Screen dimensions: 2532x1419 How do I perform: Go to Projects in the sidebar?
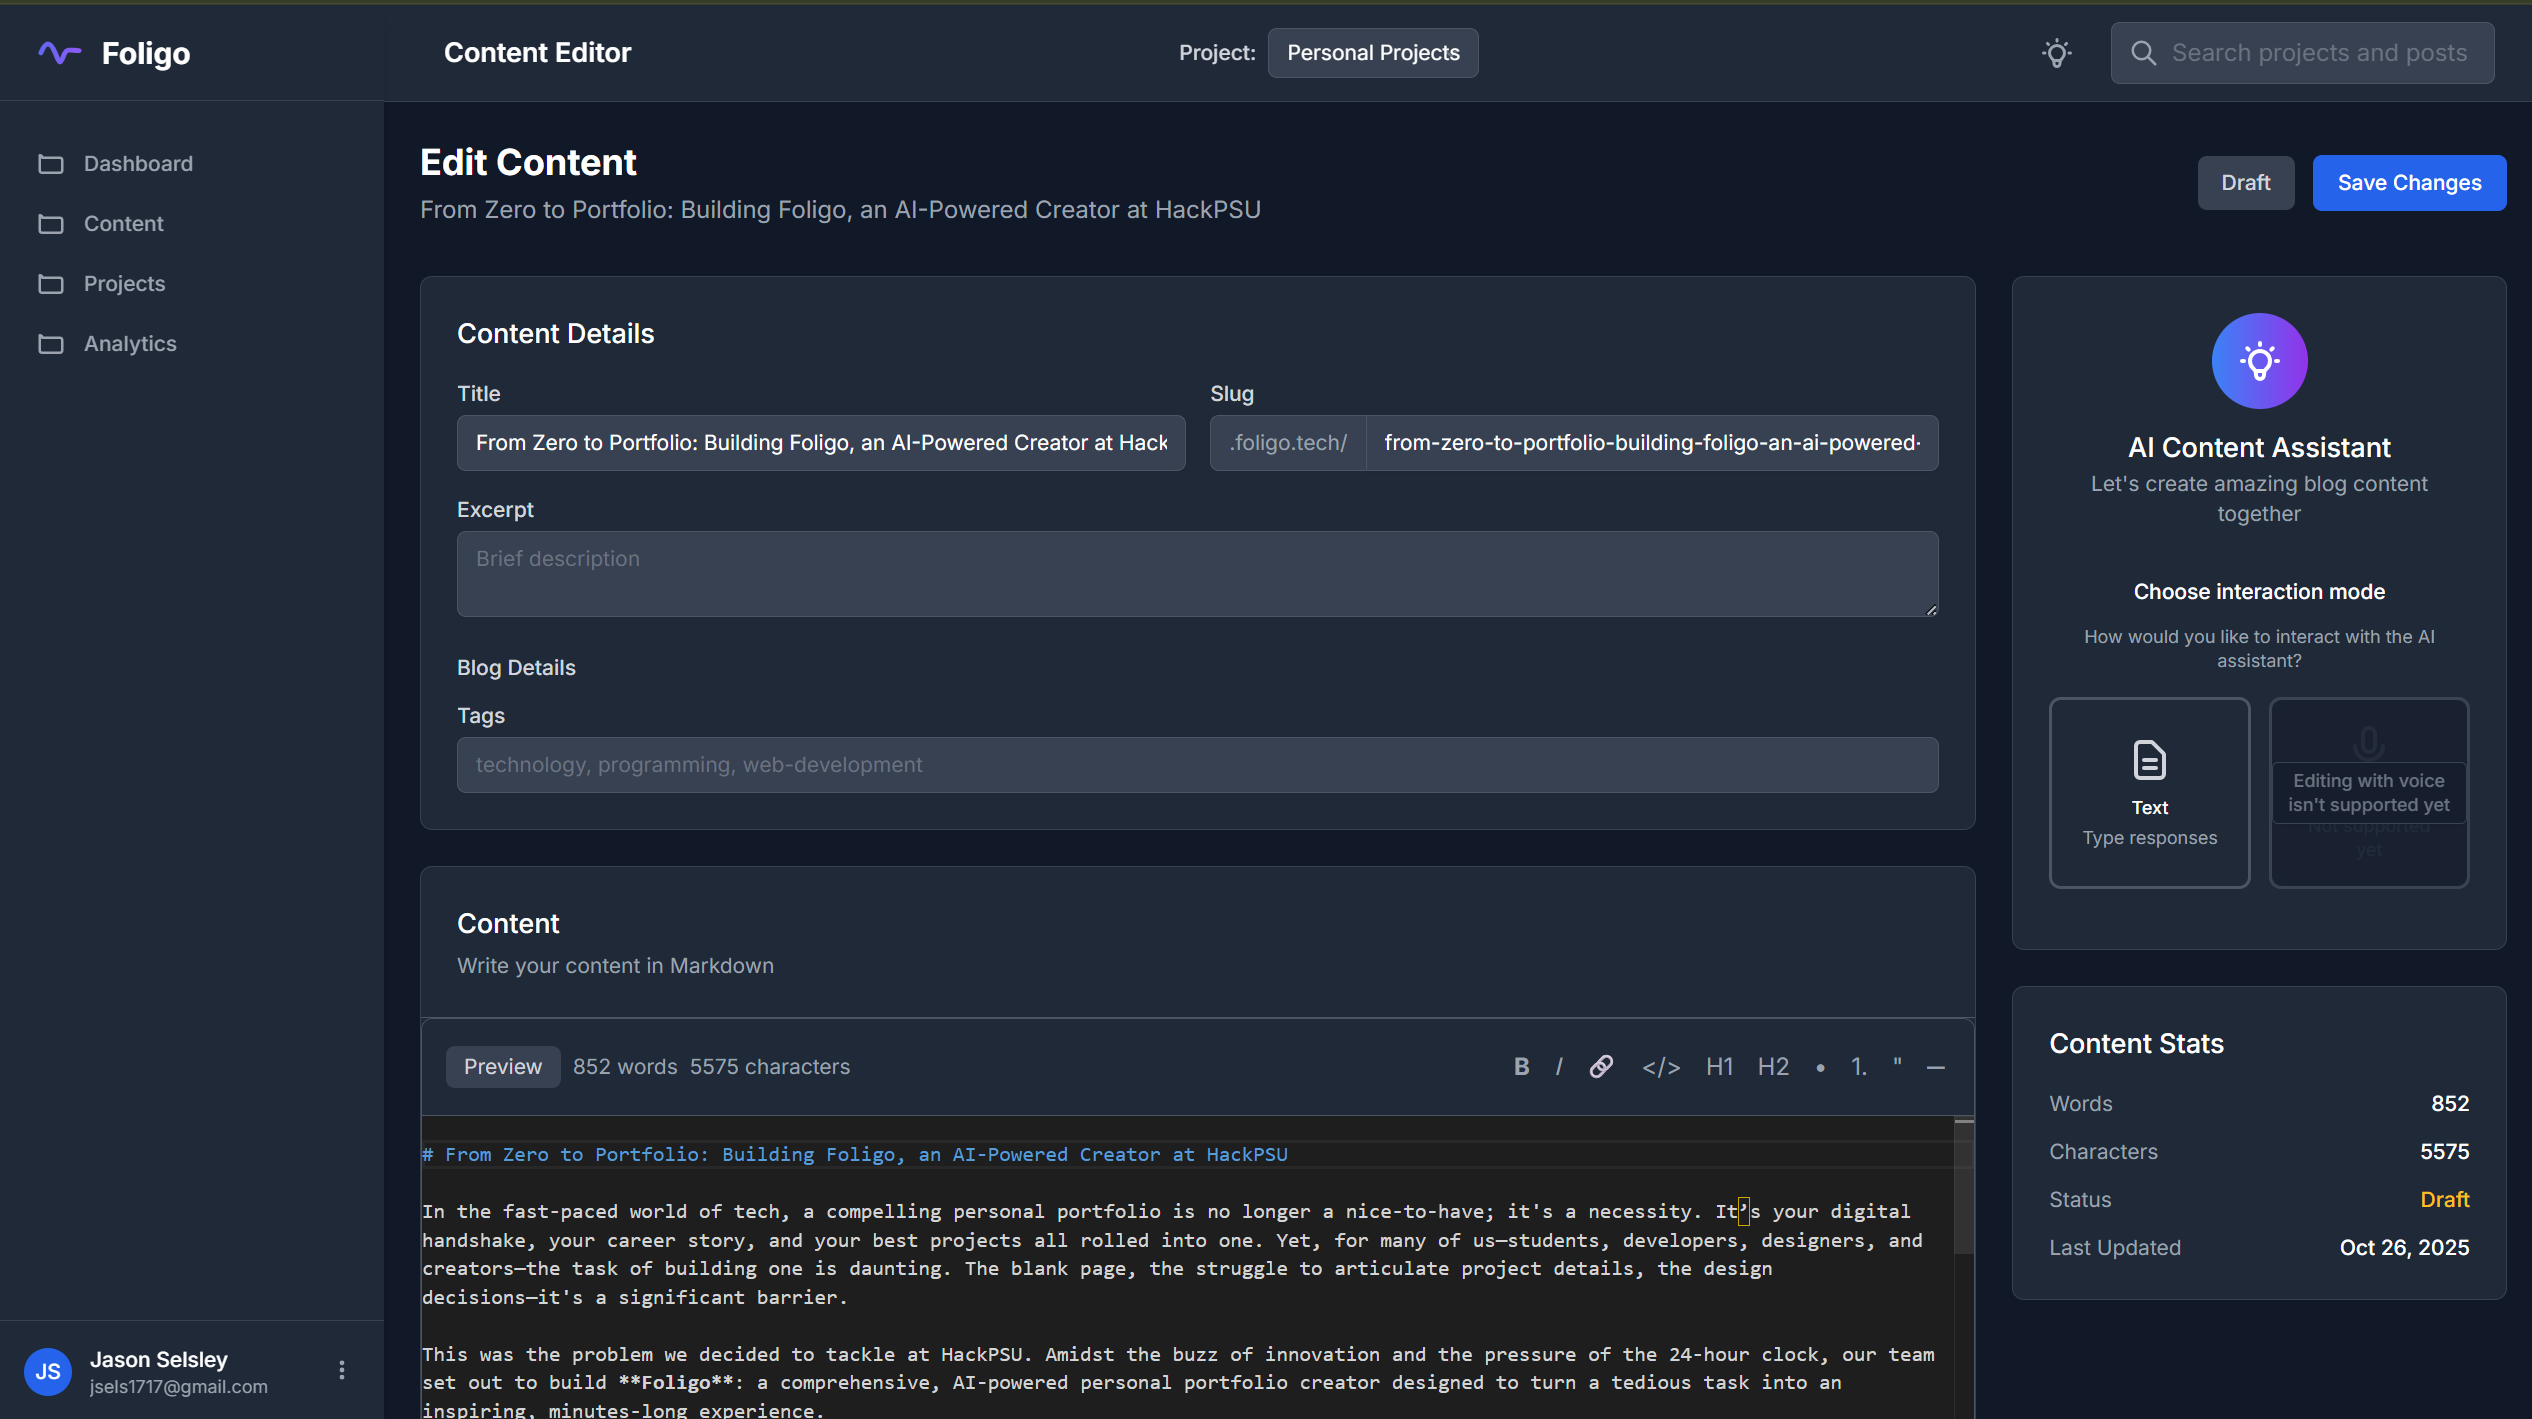click(124, 284)
